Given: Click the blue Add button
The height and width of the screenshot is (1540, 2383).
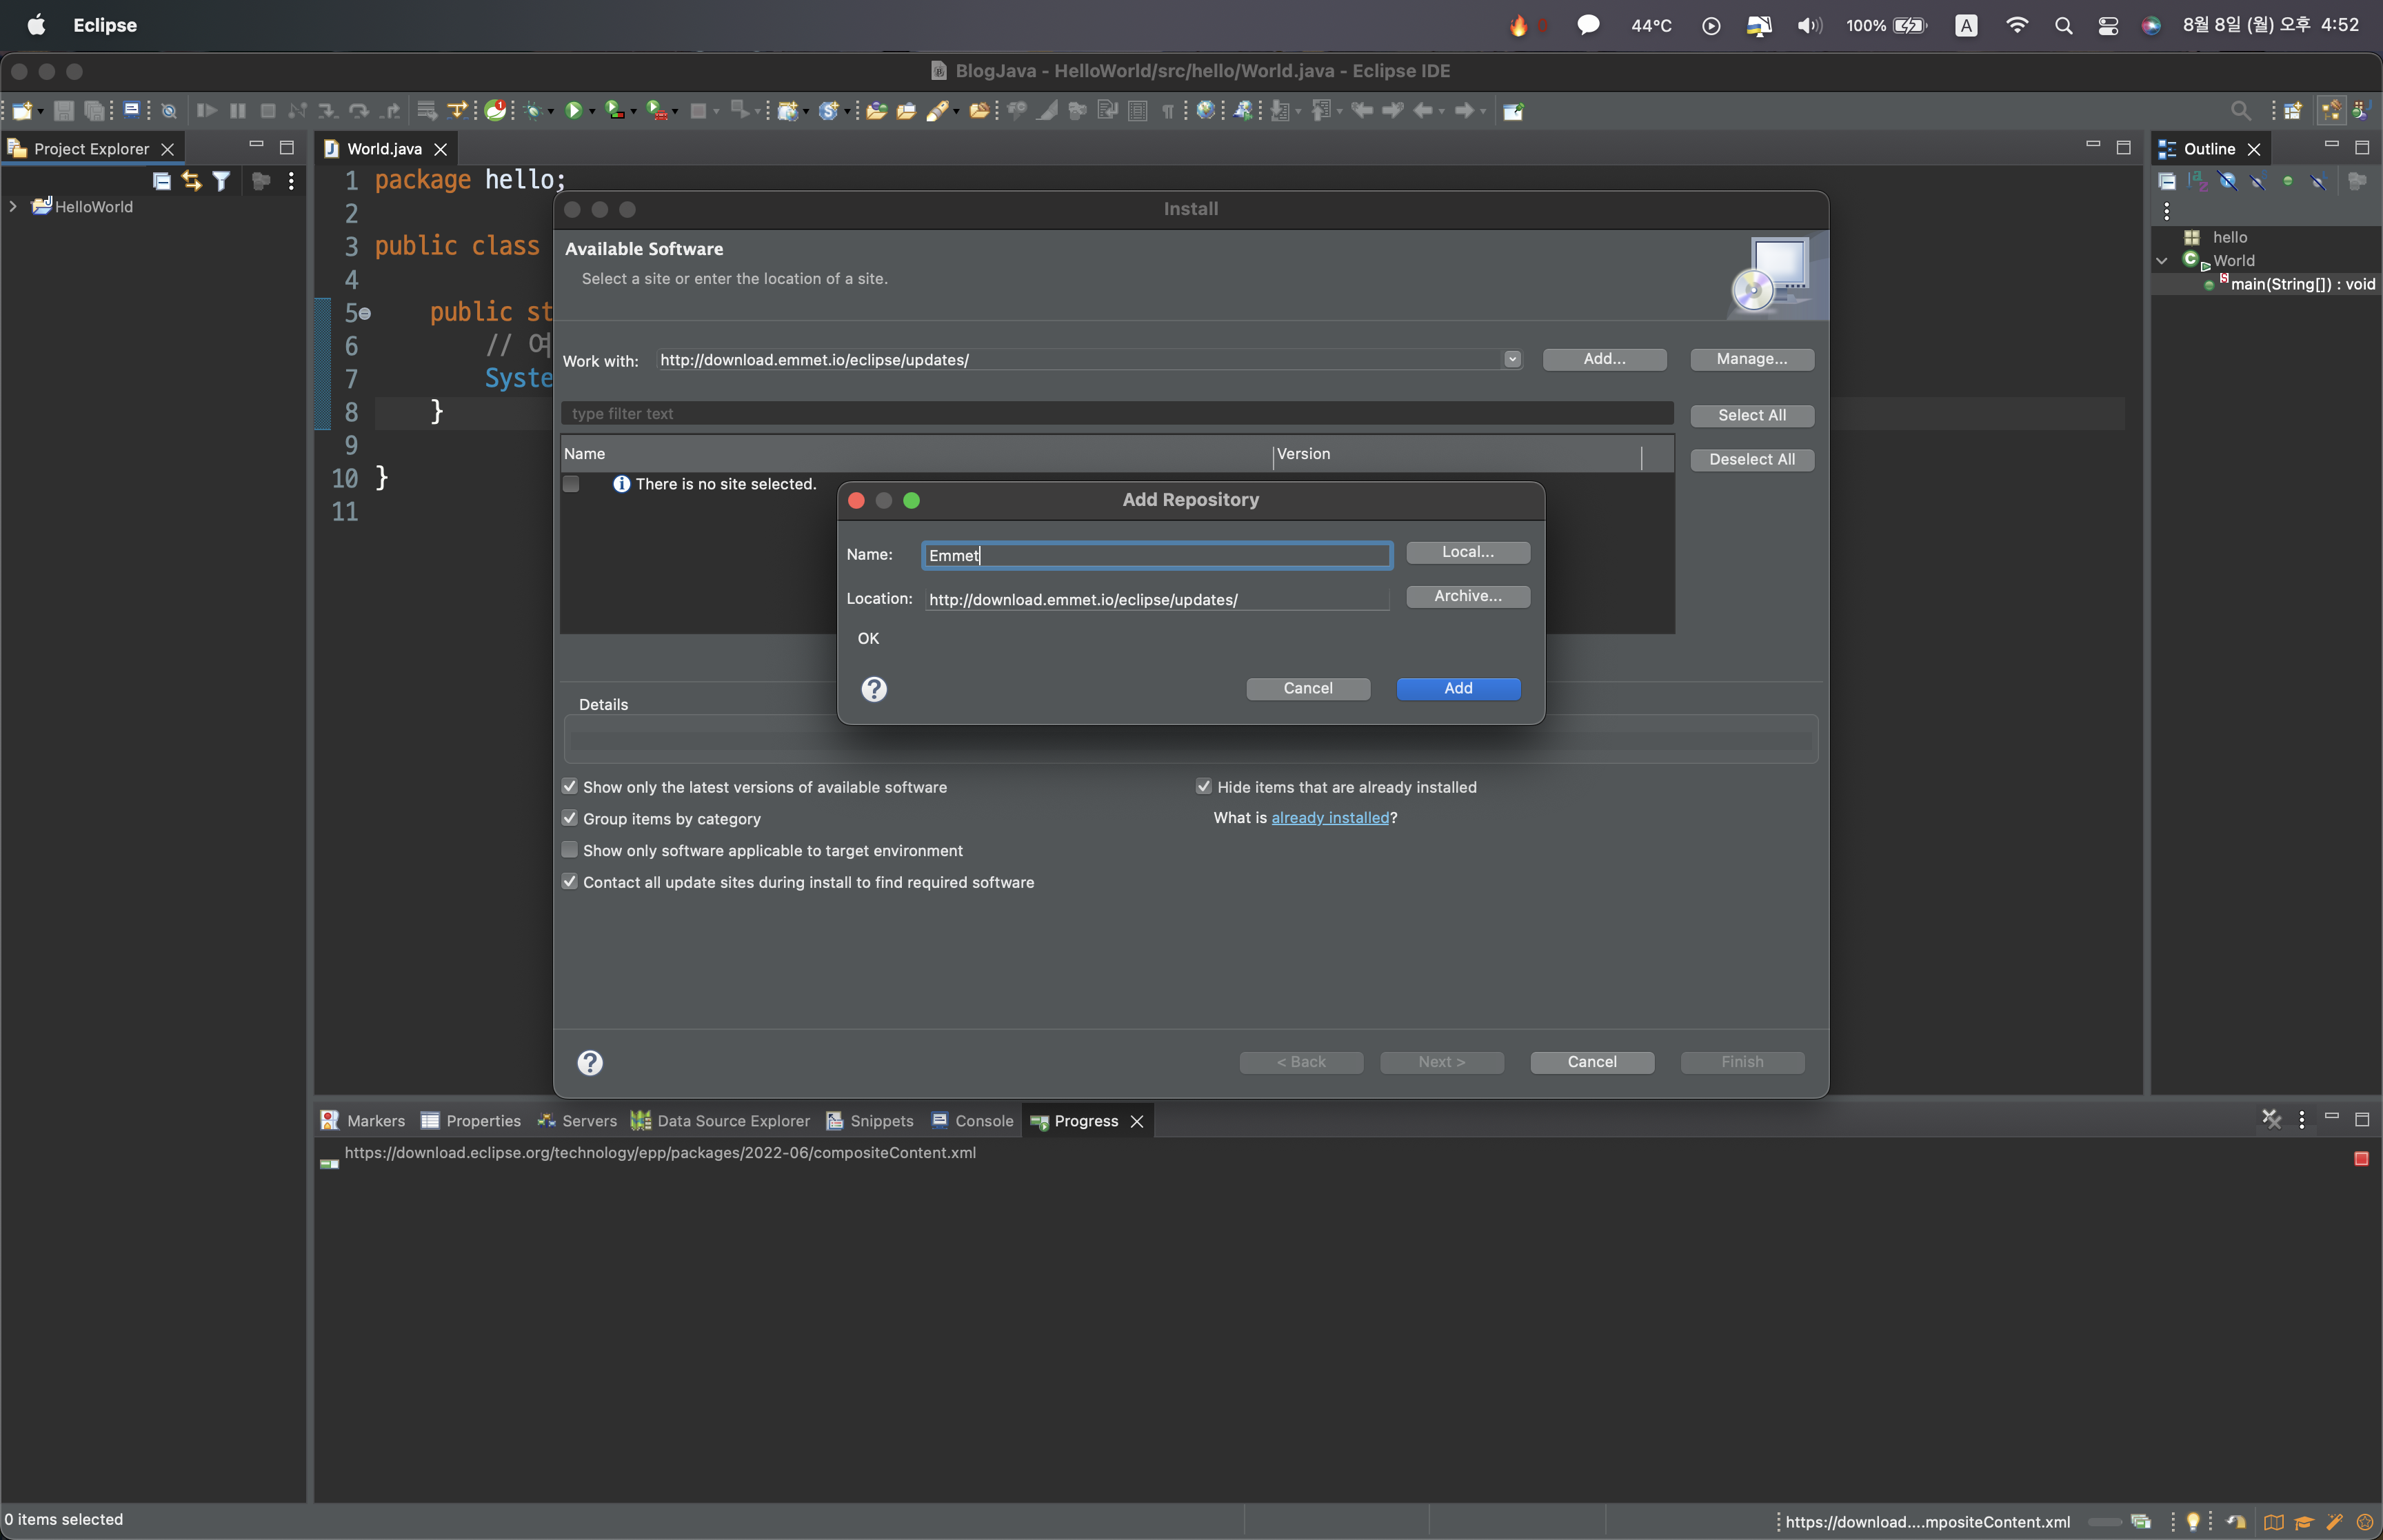Looking at the screenshot, I should 1458,688.
